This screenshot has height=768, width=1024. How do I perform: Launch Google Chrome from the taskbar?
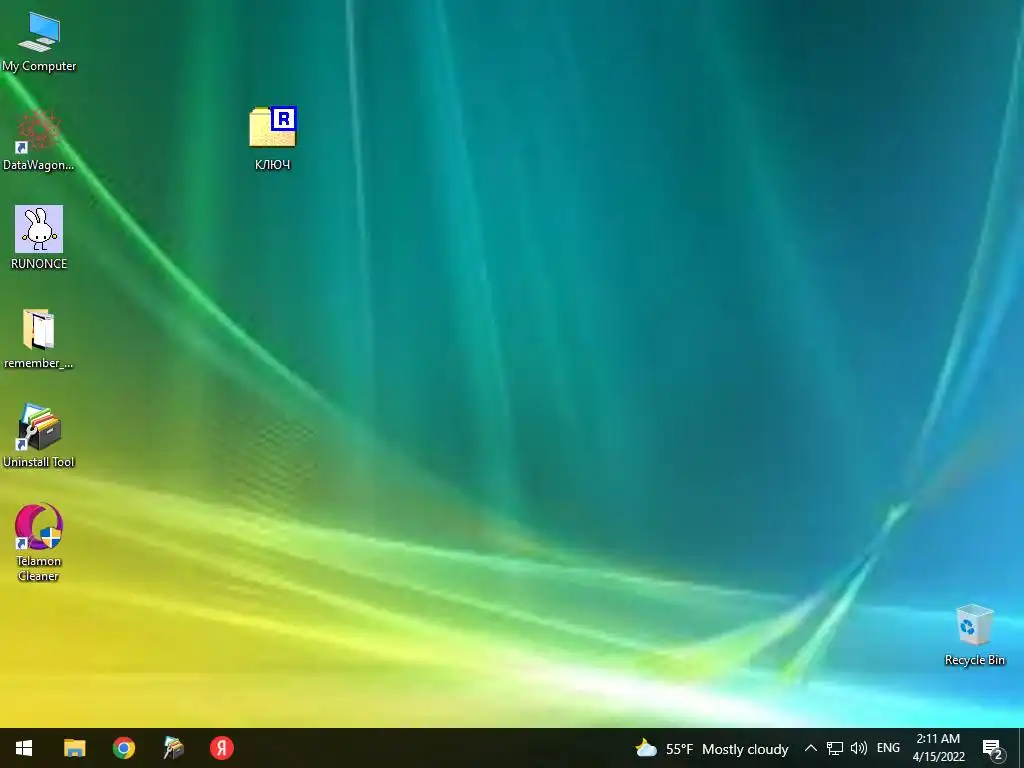click(x=123, y=748)
